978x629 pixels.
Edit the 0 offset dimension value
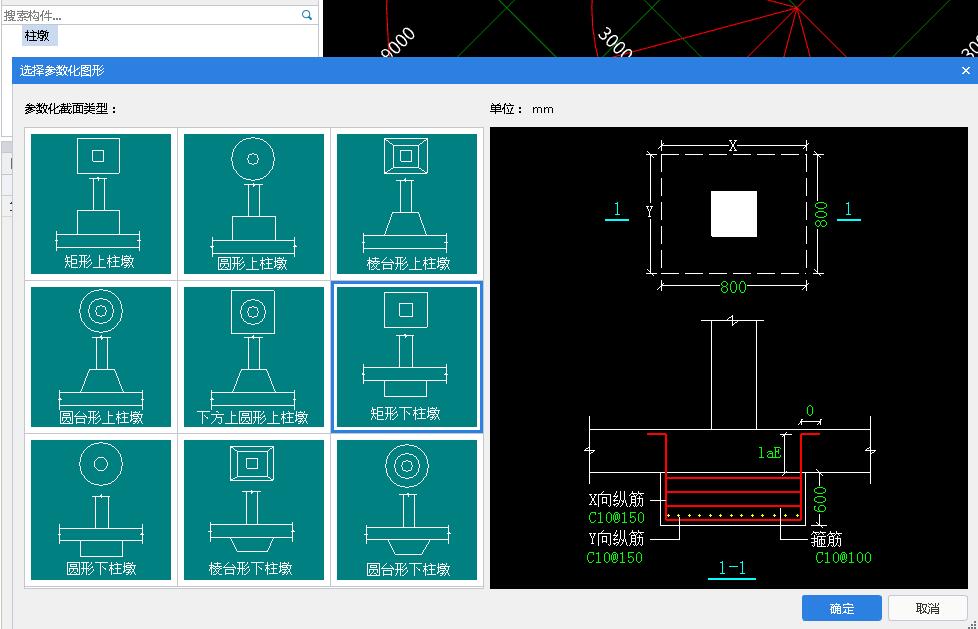click(x=810, y=411)
